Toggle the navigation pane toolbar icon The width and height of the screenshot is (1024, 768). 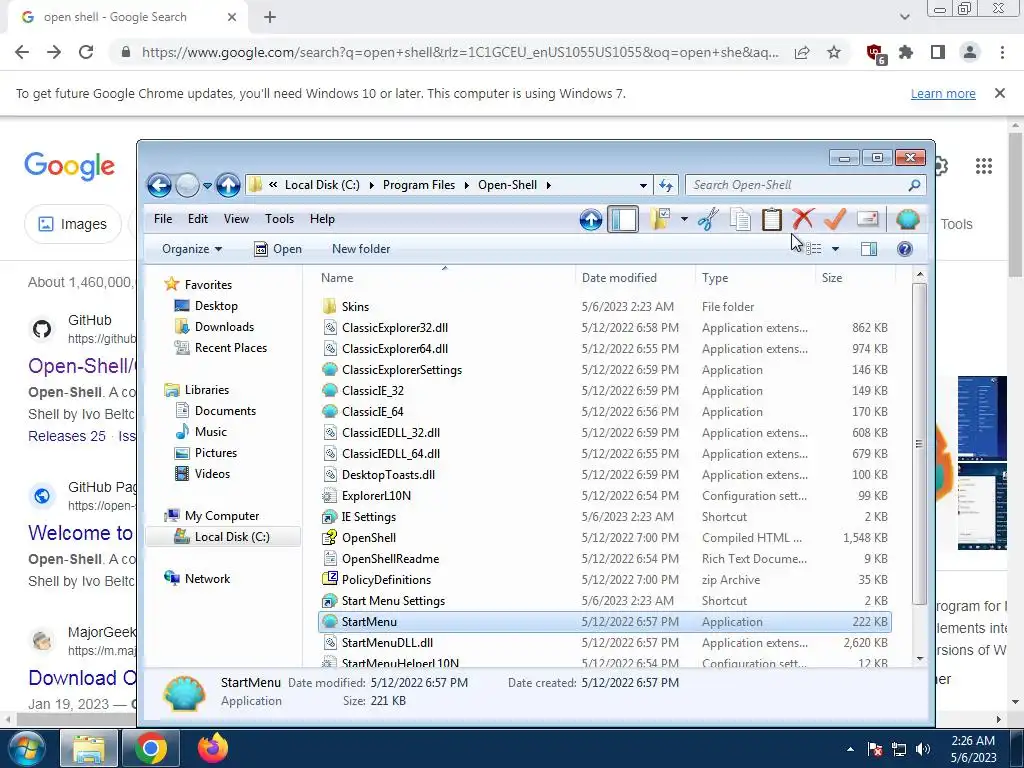click(623, 219)
